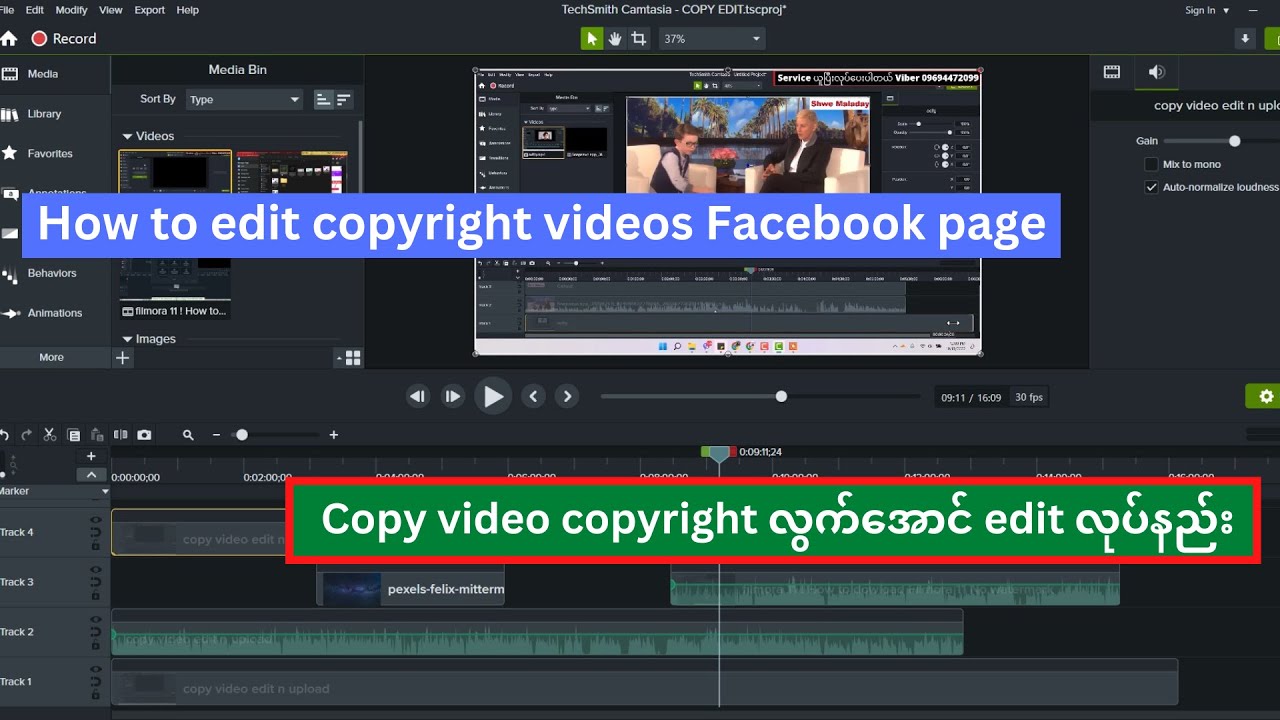
Task: Collapse the Videos section in Media Bin
Action: click(x=127, y=136)
